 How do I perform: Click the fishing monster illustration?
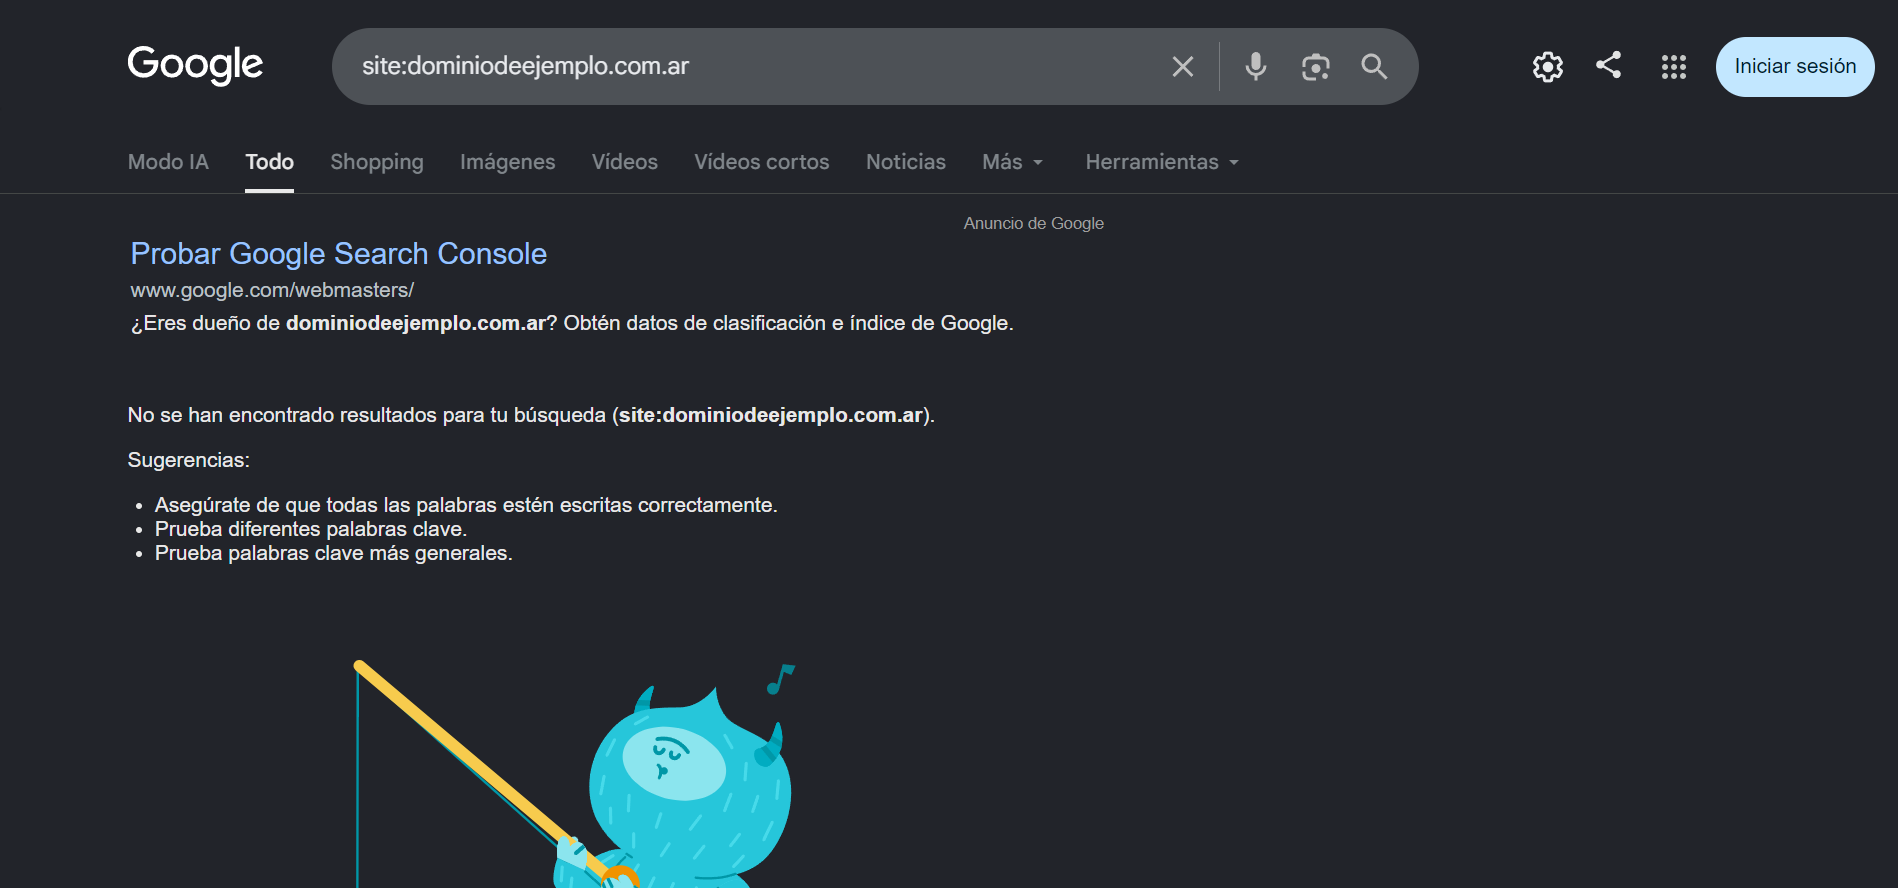pyautogui.click(x=575, y=774)
